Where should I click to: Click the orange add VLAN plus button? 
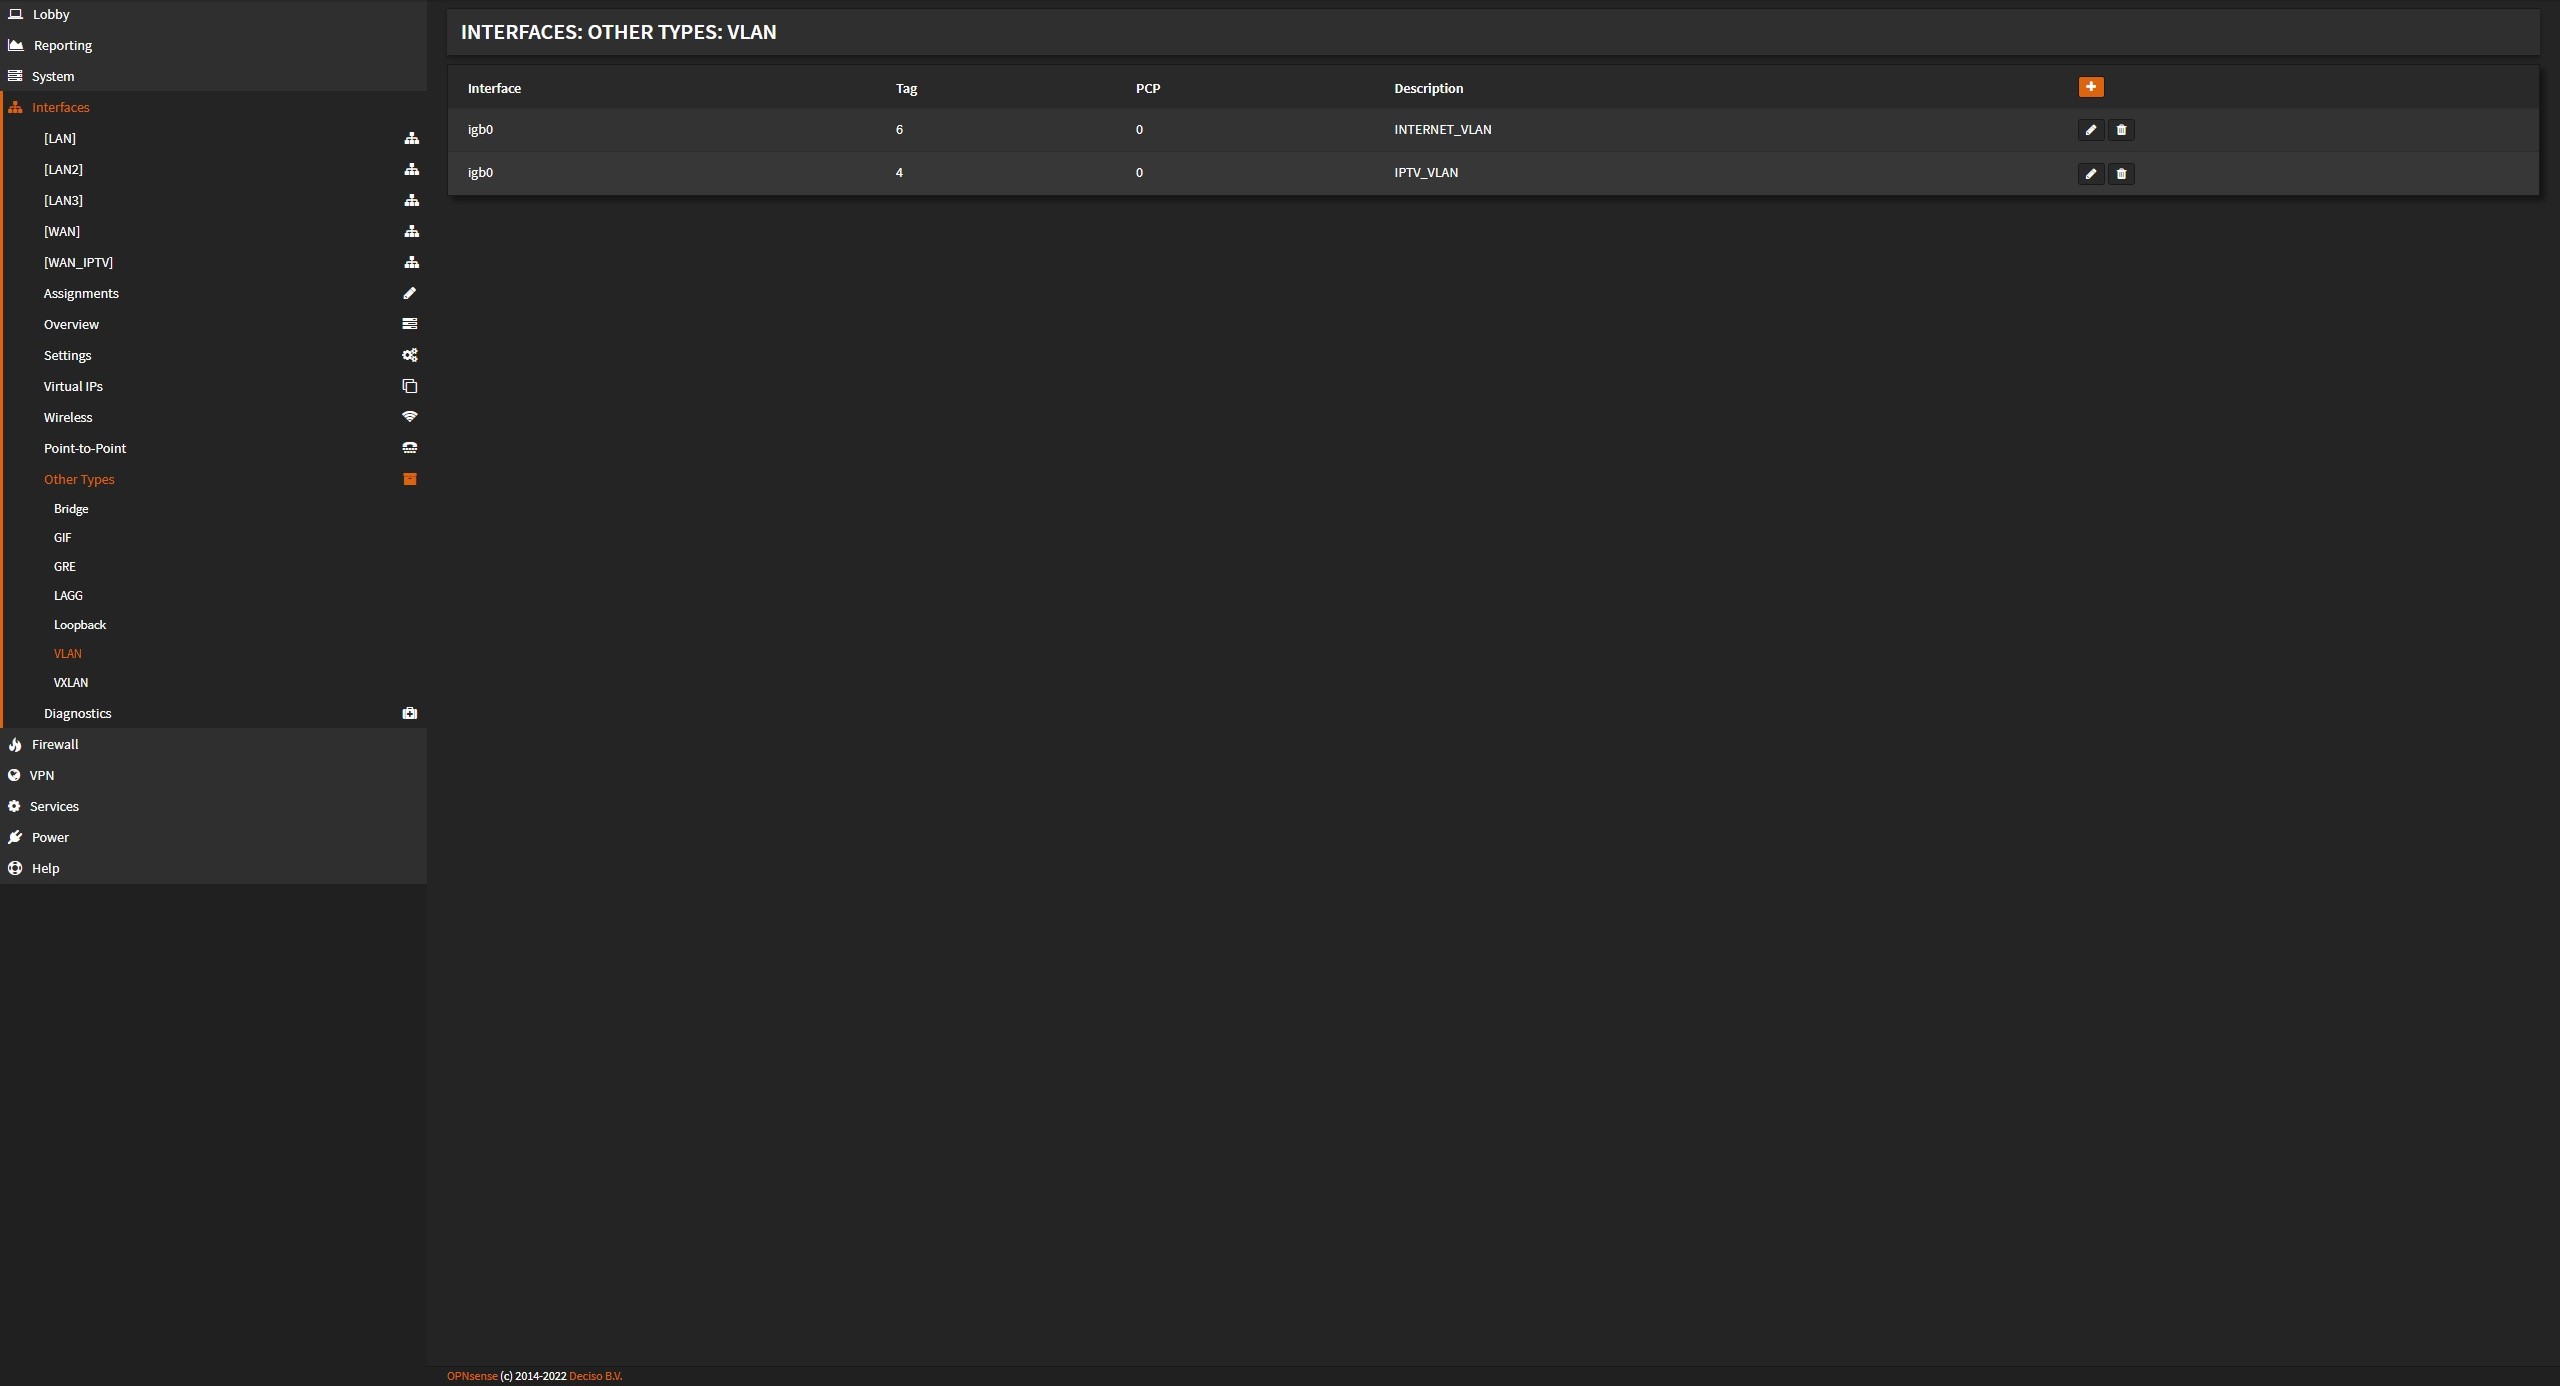tap(2090, 87)
